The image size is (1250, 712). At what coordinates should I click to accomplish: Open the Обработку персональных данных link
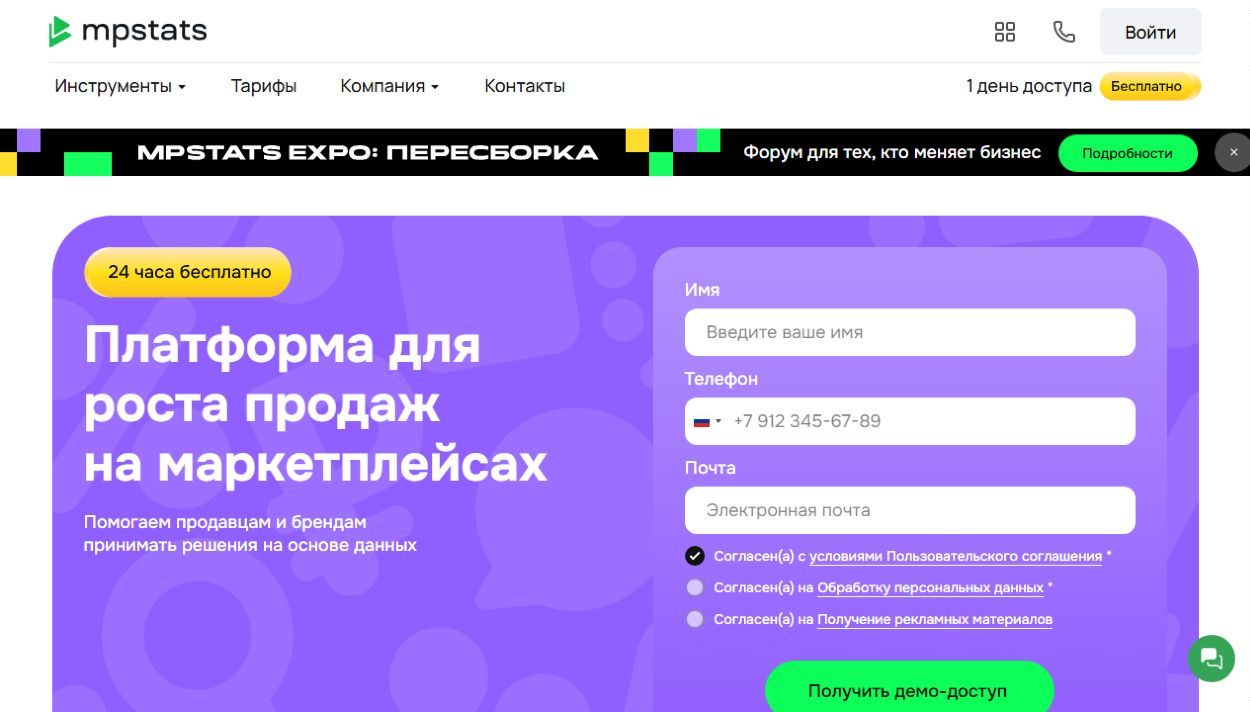coord(930,588)
